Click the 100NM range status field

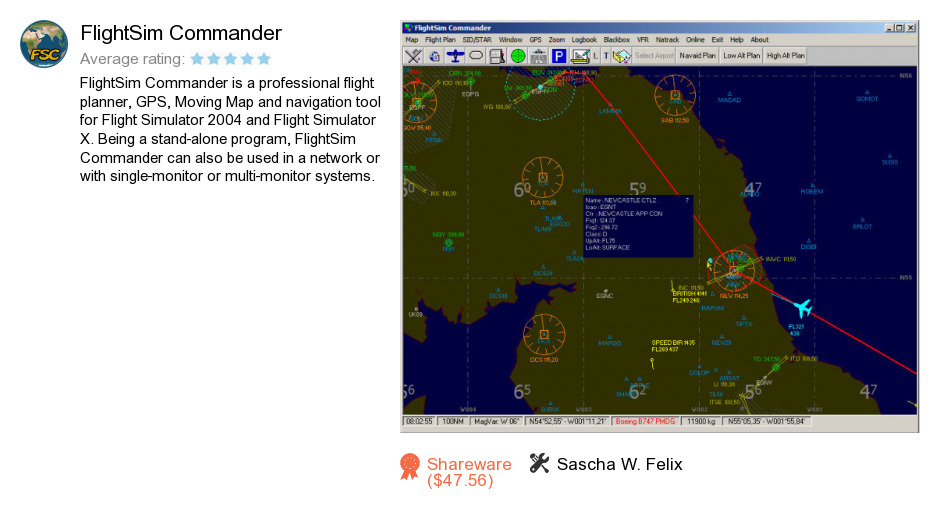(453, 421)
